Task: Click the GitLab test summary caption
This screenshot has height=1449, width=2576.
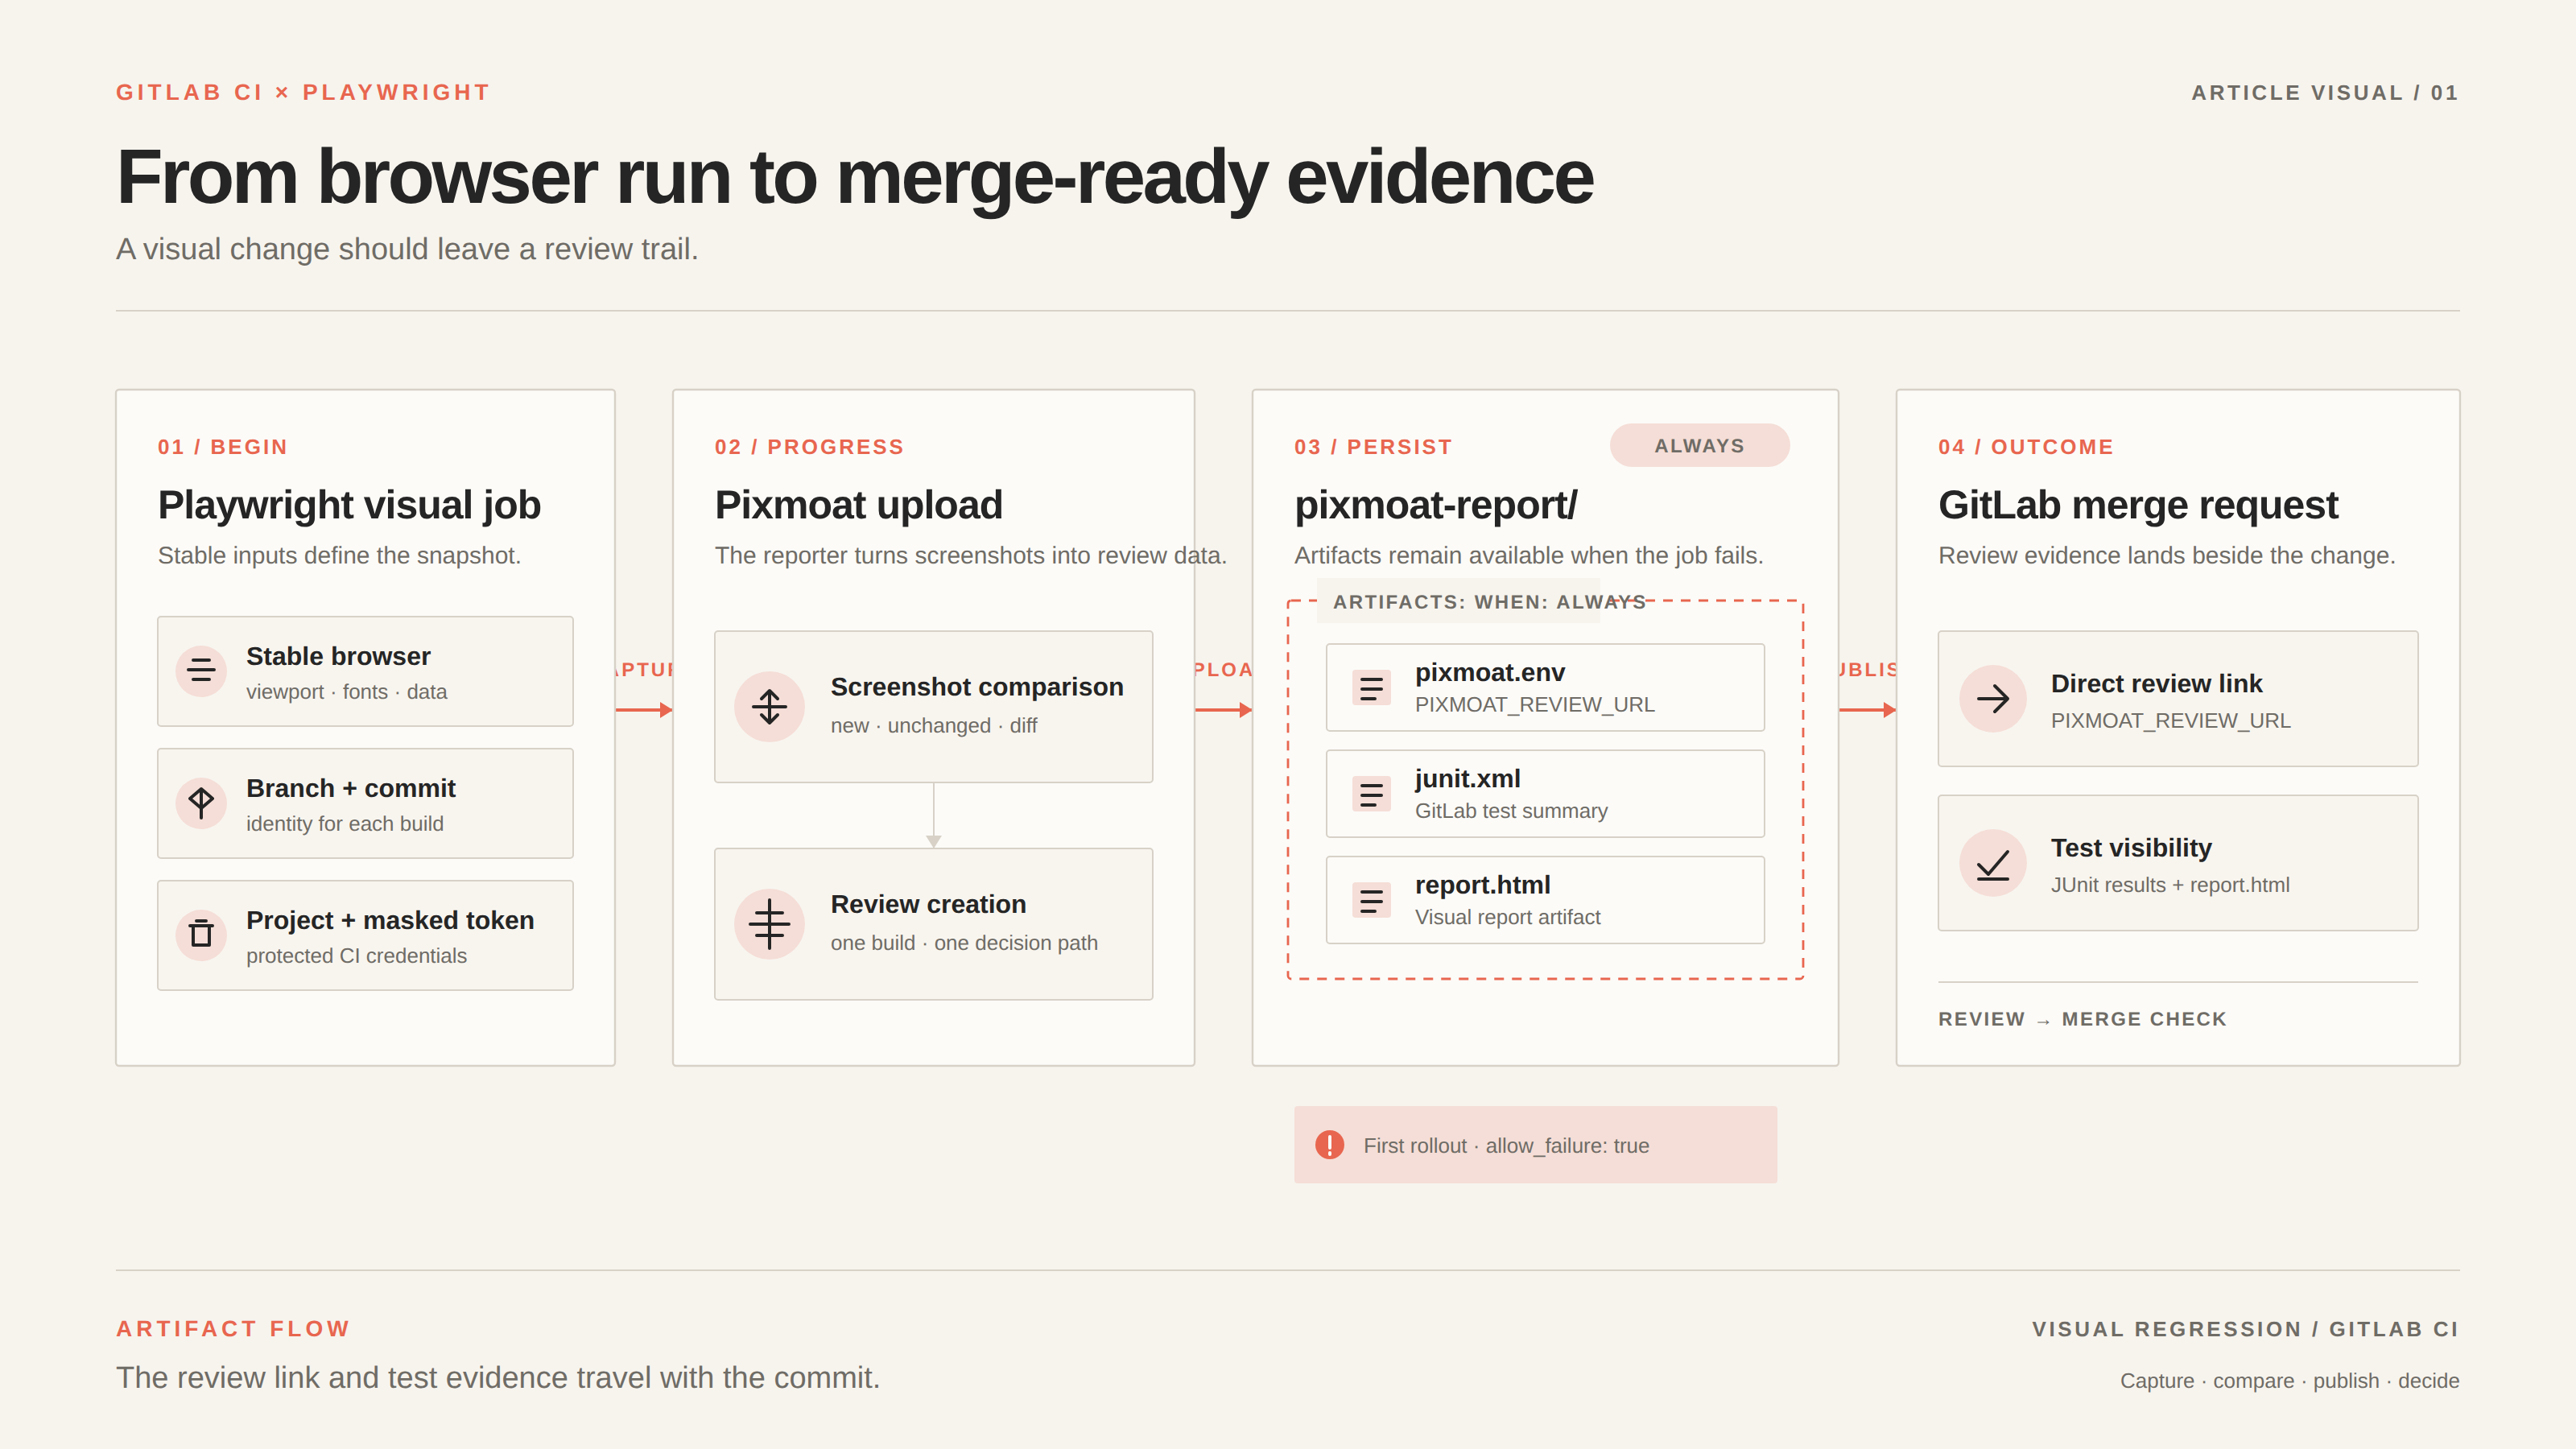Action: click(x=1511, y=811)
